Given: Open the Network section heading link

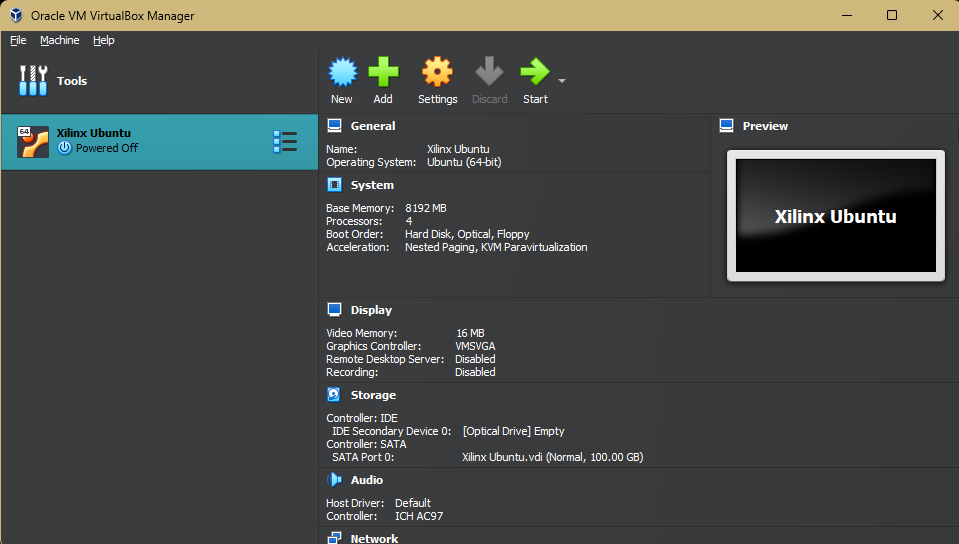Looking at the screenshot, I should (x=374, y=538).
